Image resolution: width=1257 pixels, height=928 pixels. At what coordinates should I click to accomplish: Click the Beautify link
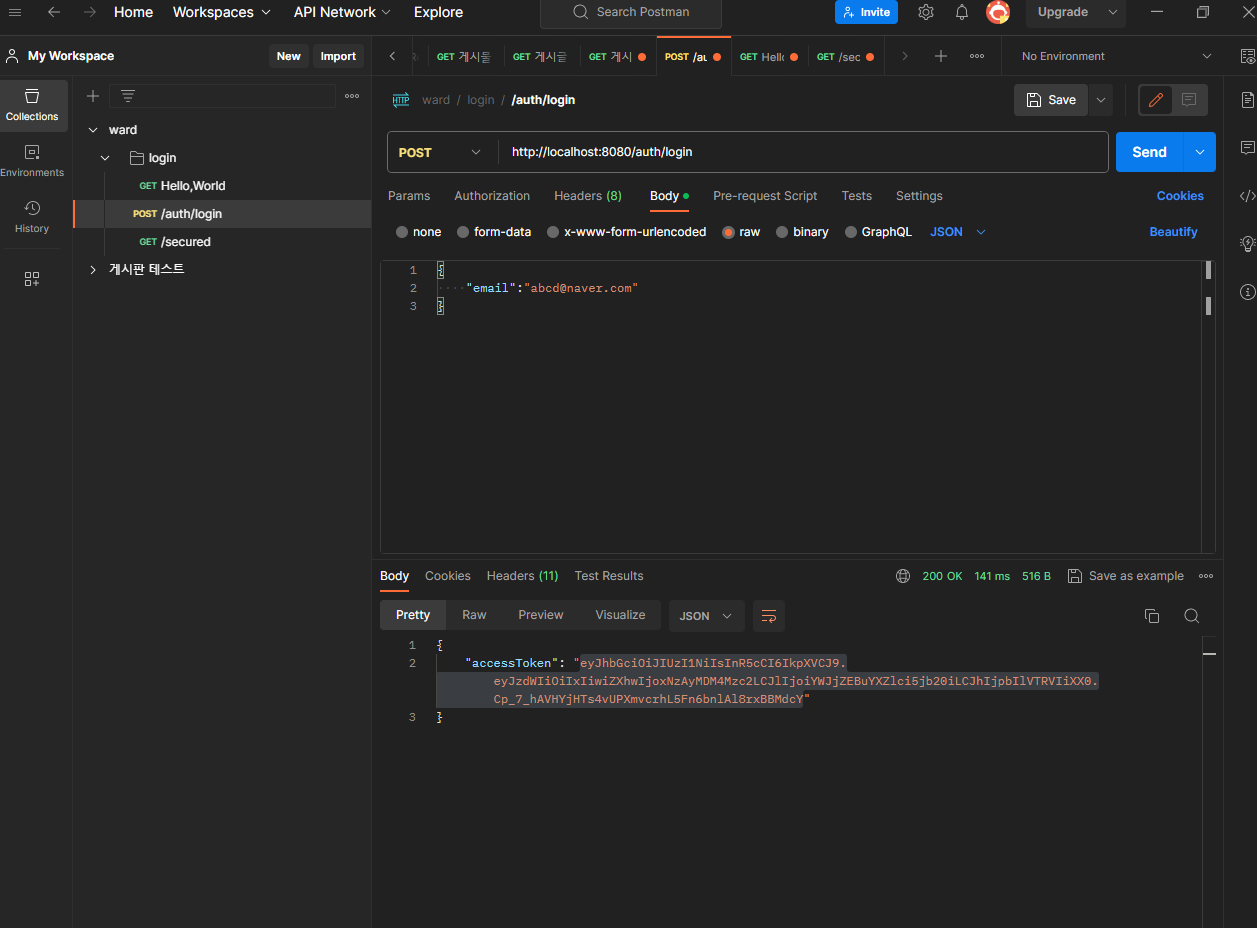1173,232
